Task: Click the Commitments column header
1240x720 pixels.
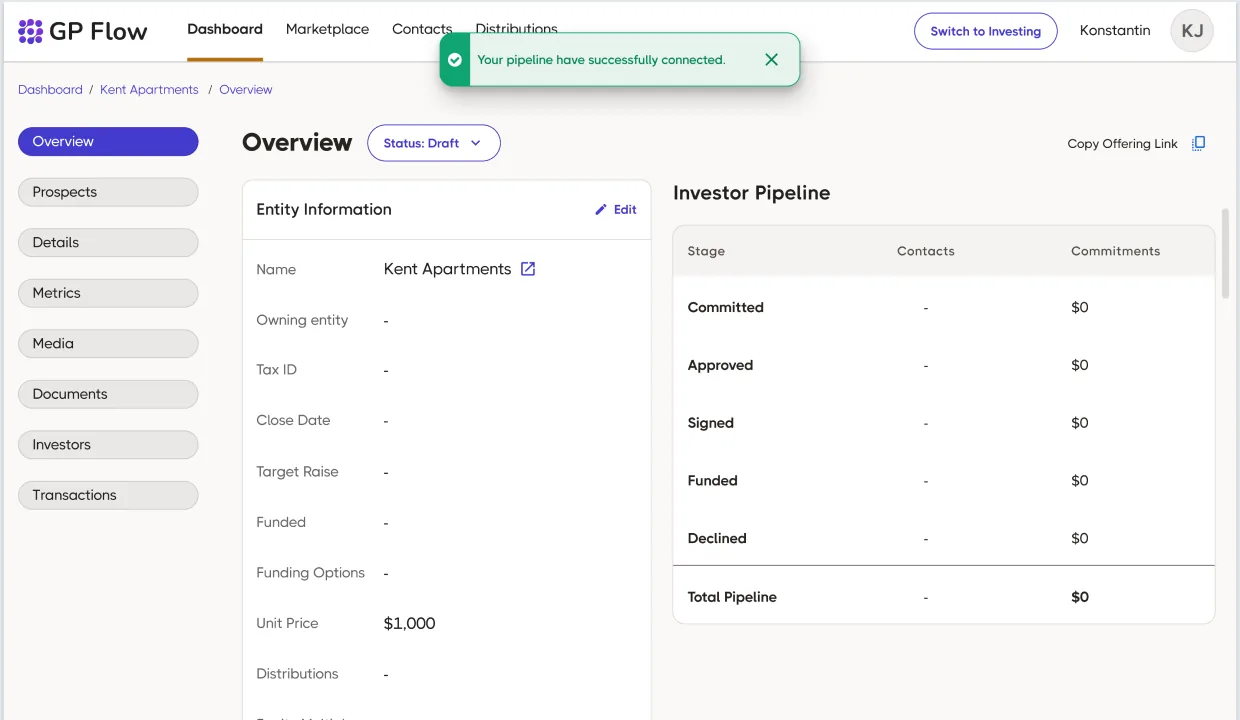Action: click(1115, 251)
